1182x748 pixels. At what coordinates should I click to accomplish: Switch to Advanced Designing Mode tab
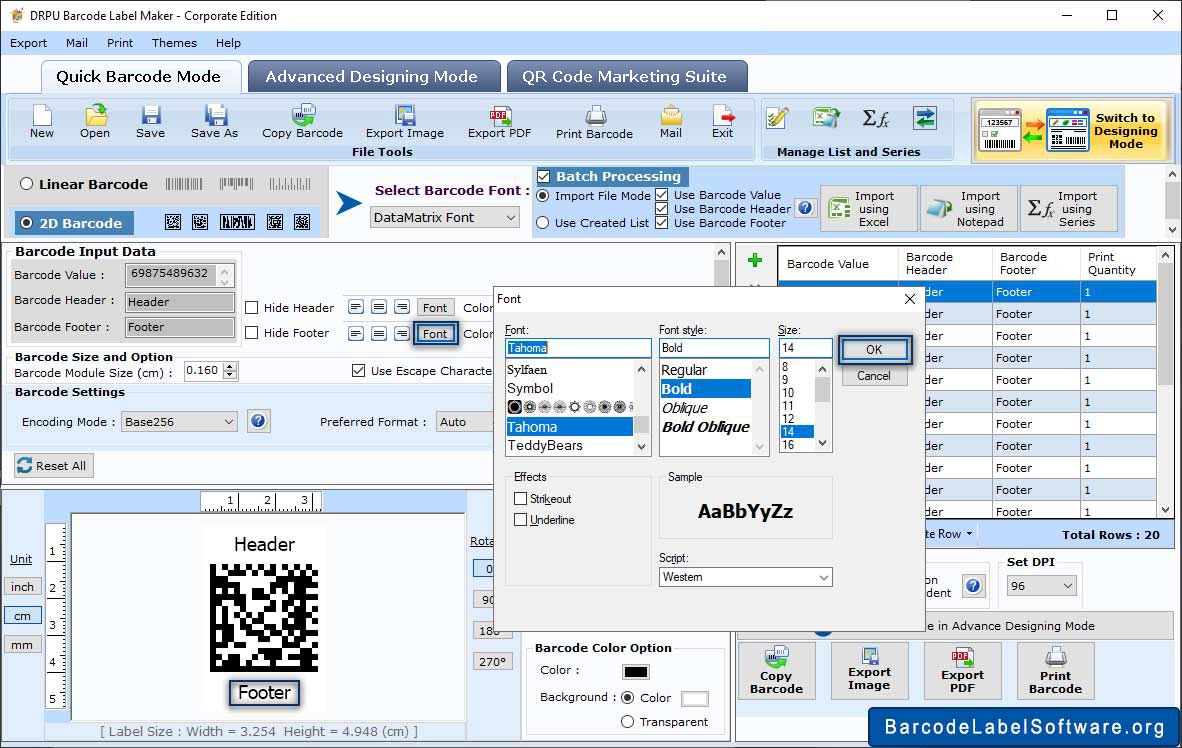point(372,76)
